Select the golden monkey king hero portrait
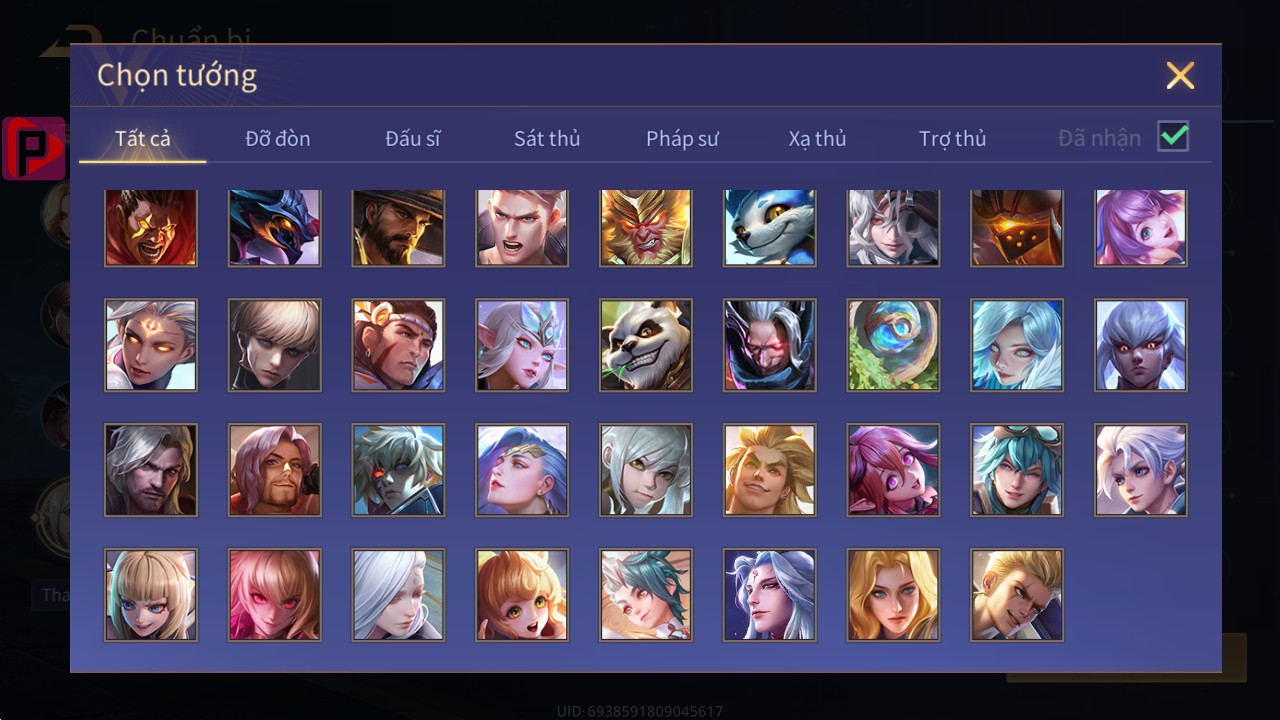The height and width of the screenshot is (720, 1280). click(x=646, y=228)
